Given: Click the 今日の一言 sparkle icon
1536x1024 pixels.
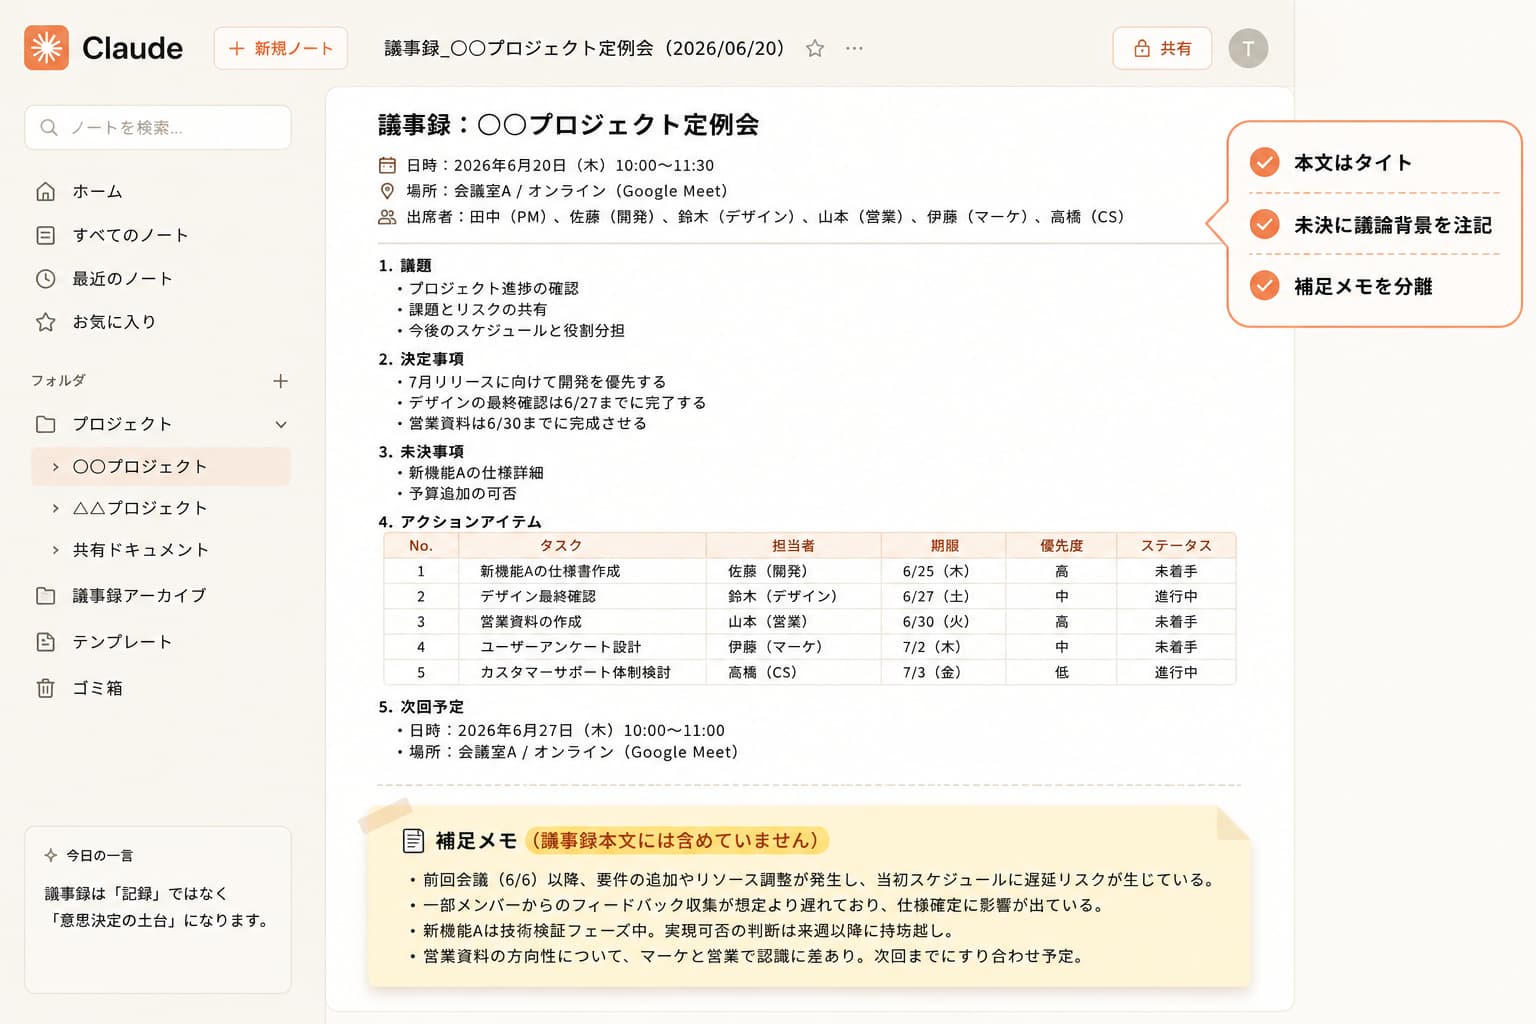Looking at the screenshot, I should [x=51, y=855].
